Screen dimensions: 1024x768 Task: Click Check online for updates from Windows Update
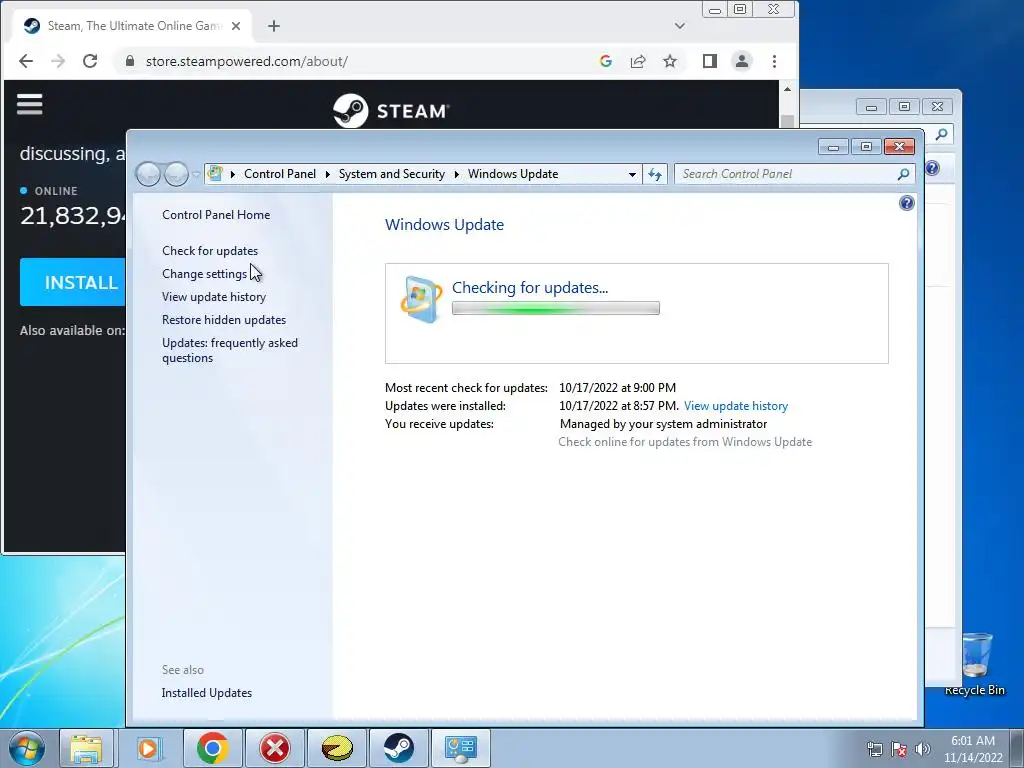point(685,442)
